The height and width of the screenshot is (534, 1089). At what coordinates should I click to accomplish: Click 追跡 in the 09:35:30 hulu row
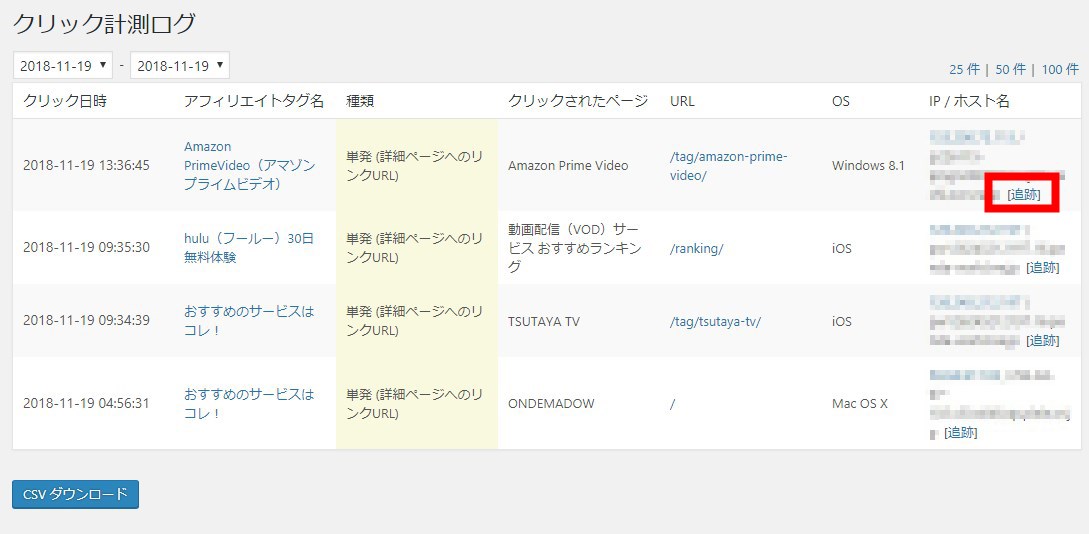1043,267
